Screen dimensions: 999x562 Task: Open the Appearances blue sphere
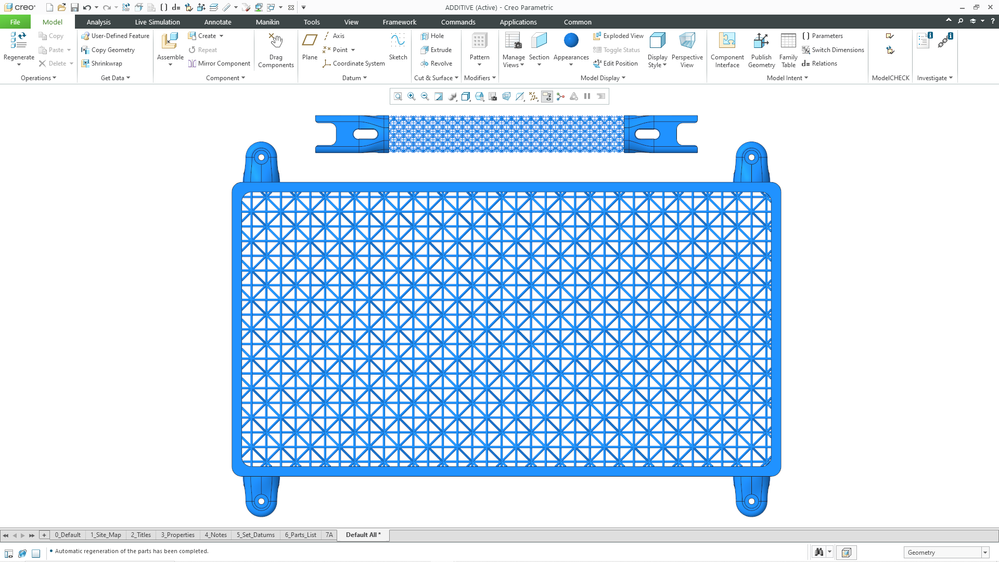pyautogui.click(x=571, y=40)
